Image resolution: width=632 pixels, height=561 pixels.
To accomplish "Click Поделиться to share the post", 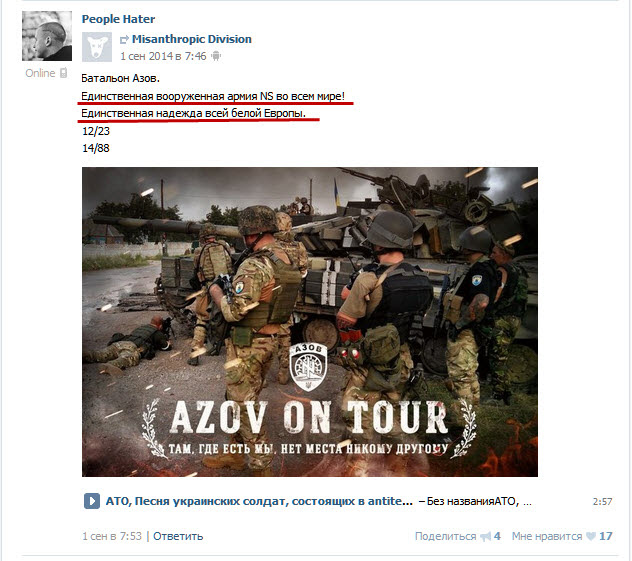I will (x=445, y=536).
